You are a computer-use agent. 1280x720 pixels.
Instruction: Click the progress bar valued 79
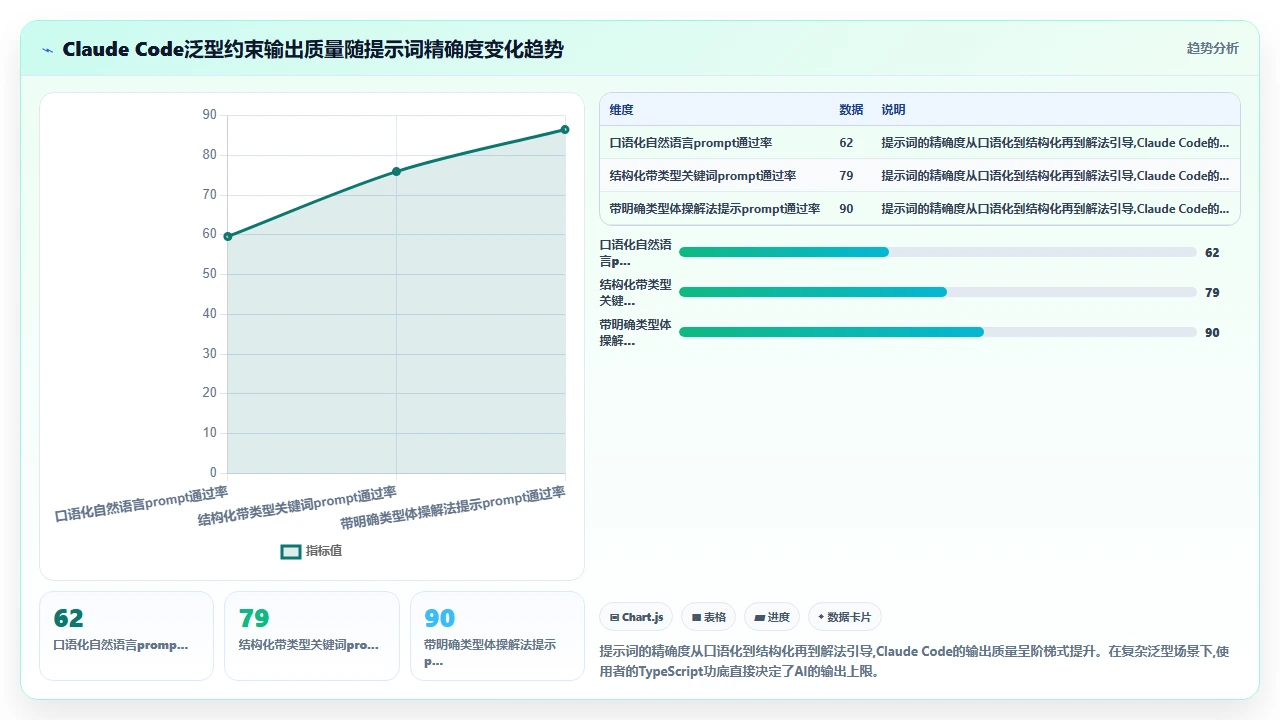pyautogui.click(x=937, y=292)
